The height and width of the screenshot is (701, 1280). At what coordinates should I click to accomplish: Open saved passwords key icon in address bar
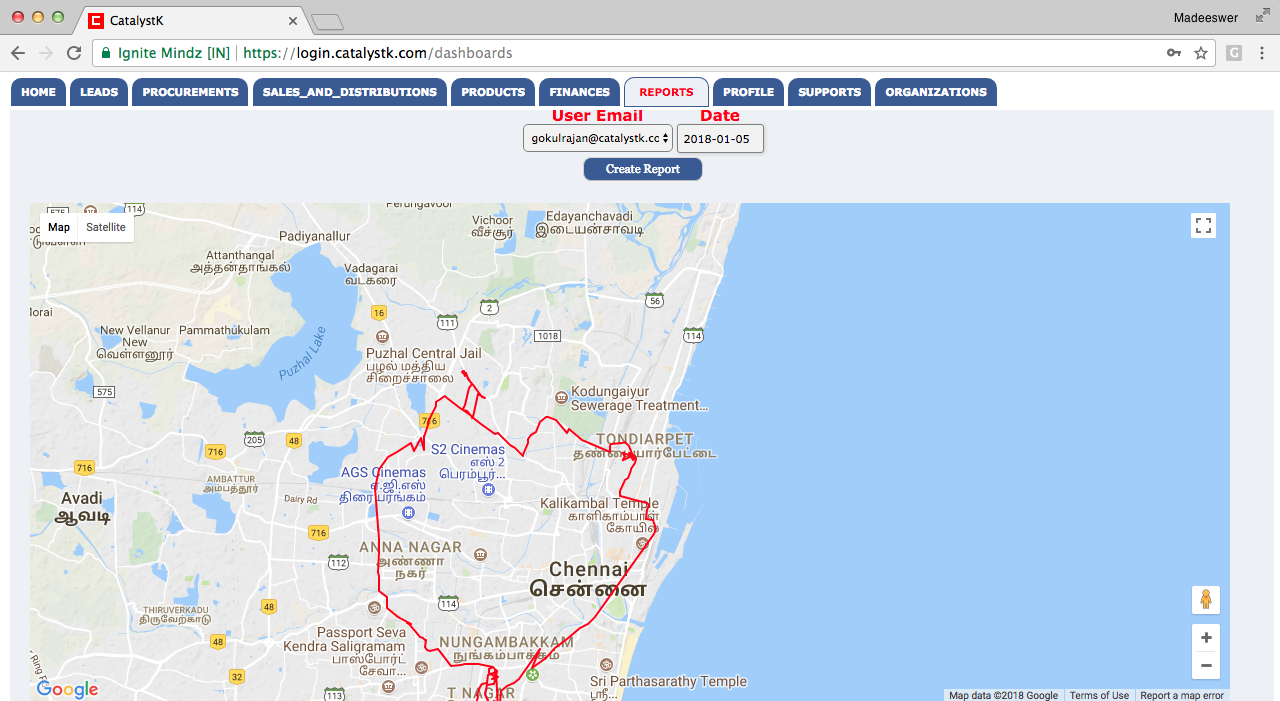click(x=1174, y=53)
